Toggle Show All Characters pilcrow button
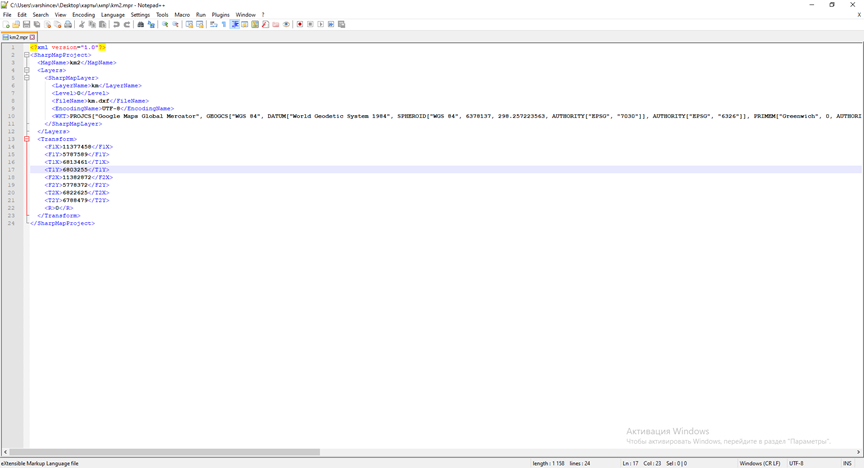 (224, 24)
